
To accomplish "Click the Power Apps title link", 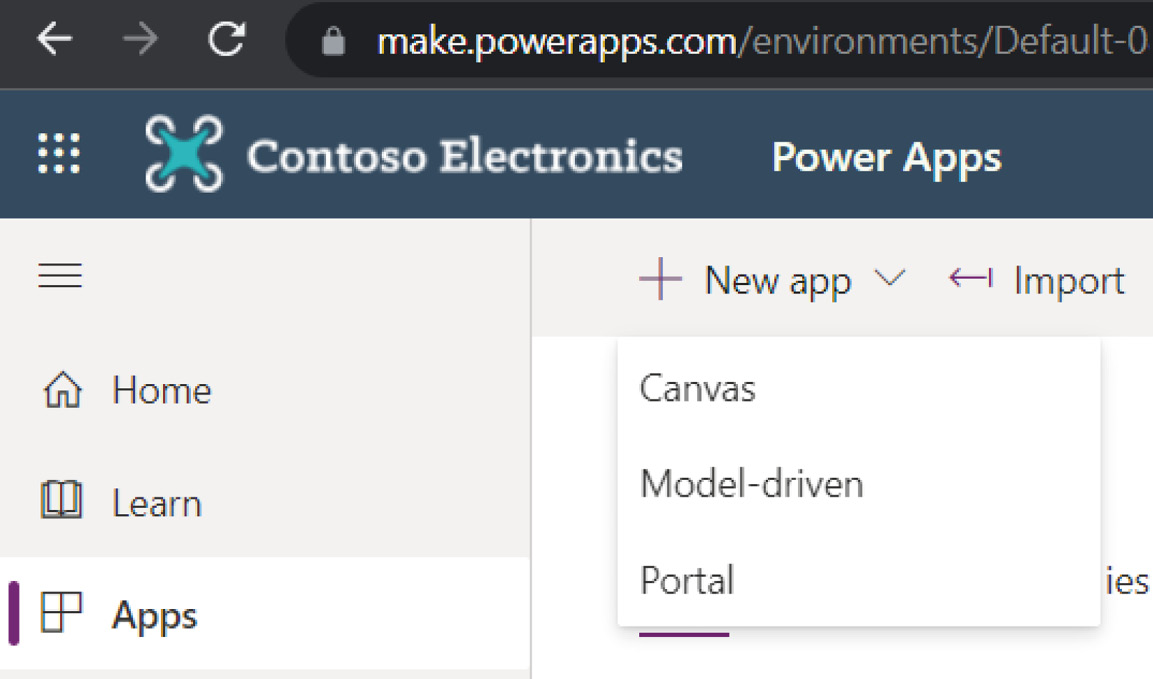I will point(887,157).
